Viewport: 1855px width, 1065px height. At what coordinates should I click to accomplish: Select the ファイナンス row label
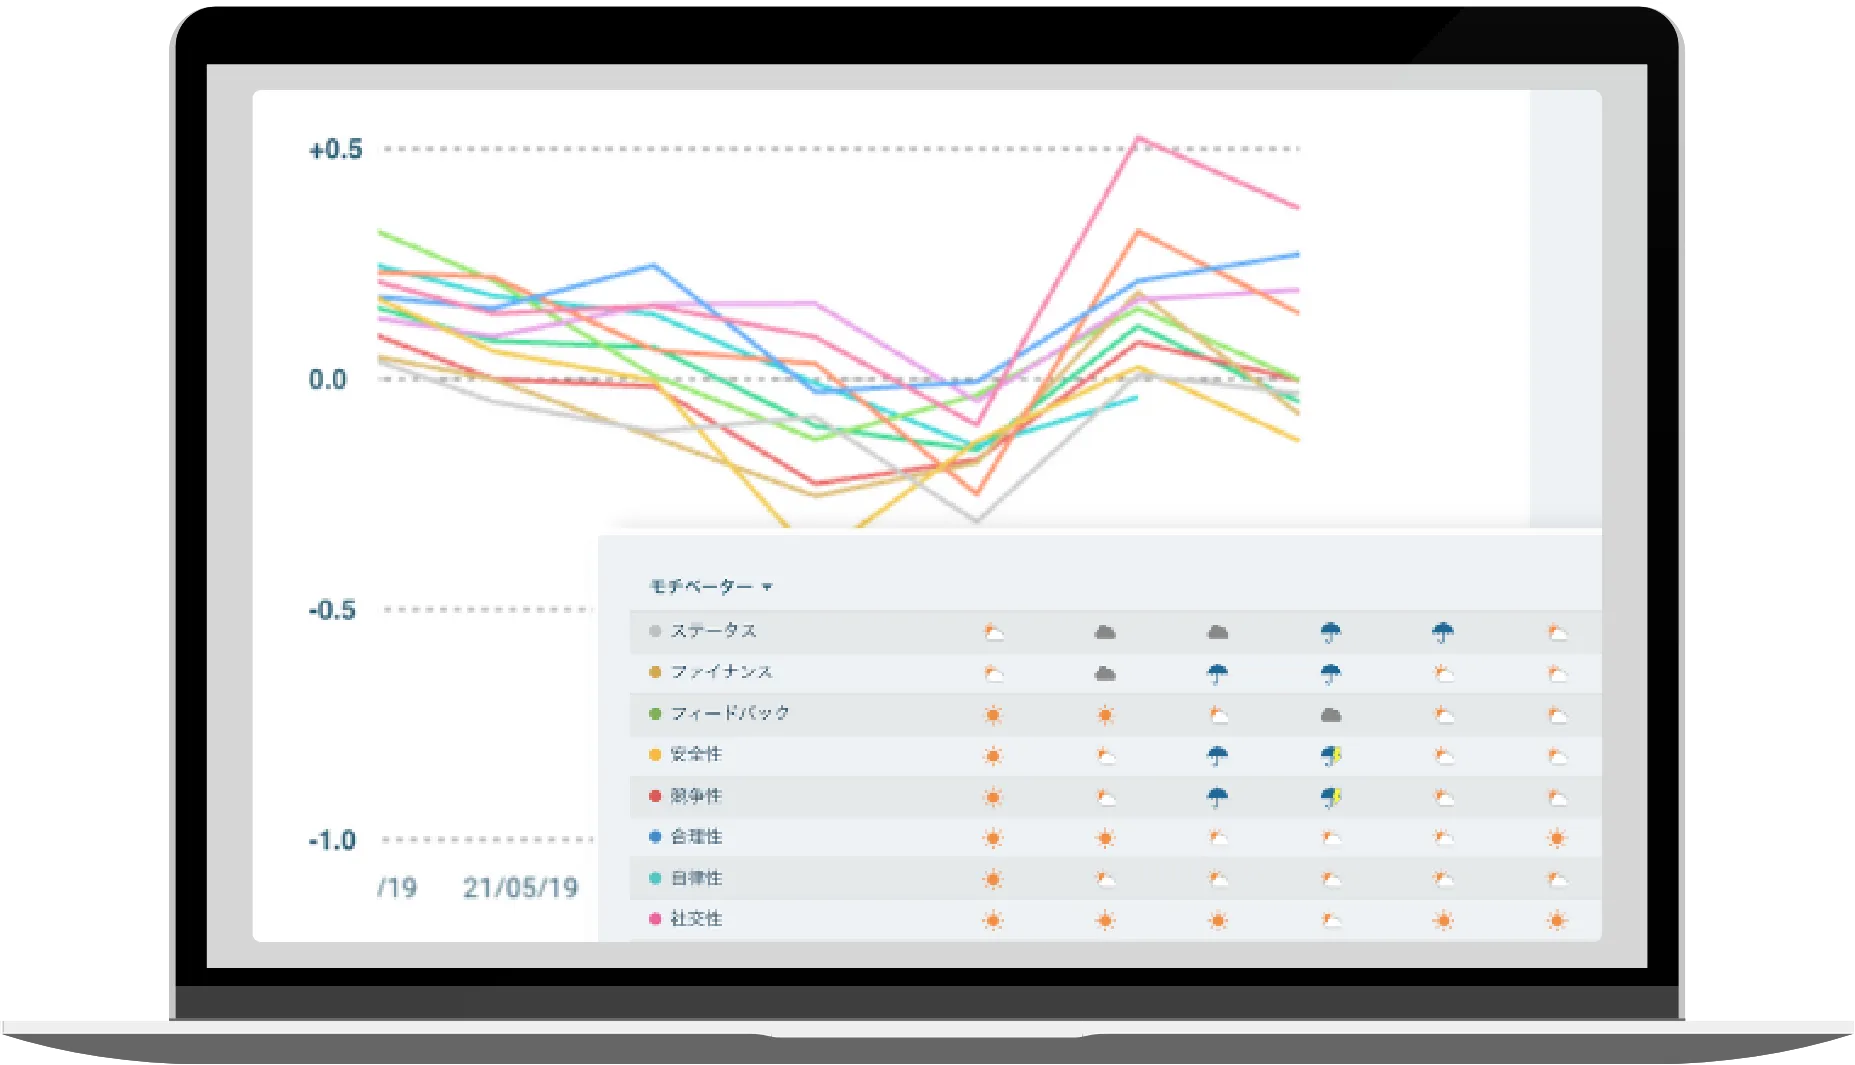click(x=721, y=672)
